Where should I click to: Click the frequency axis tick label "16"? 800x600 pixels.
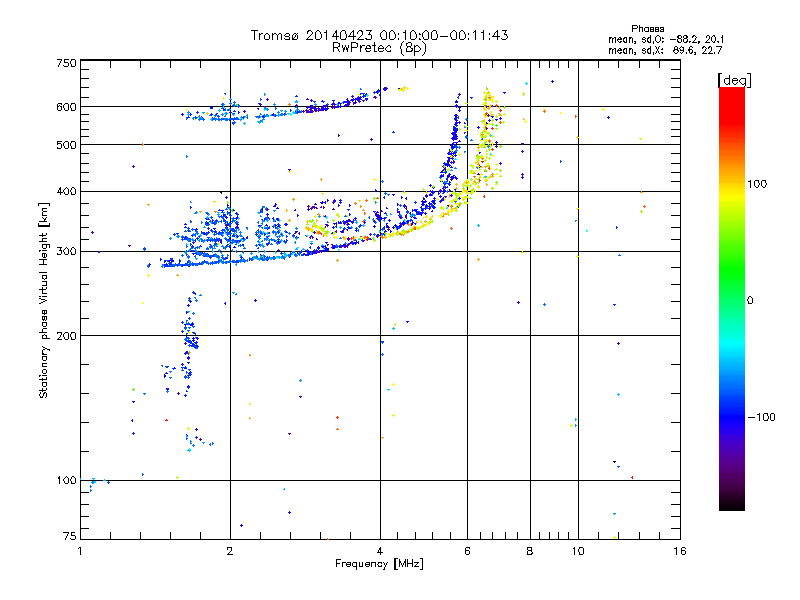point(680,551)
